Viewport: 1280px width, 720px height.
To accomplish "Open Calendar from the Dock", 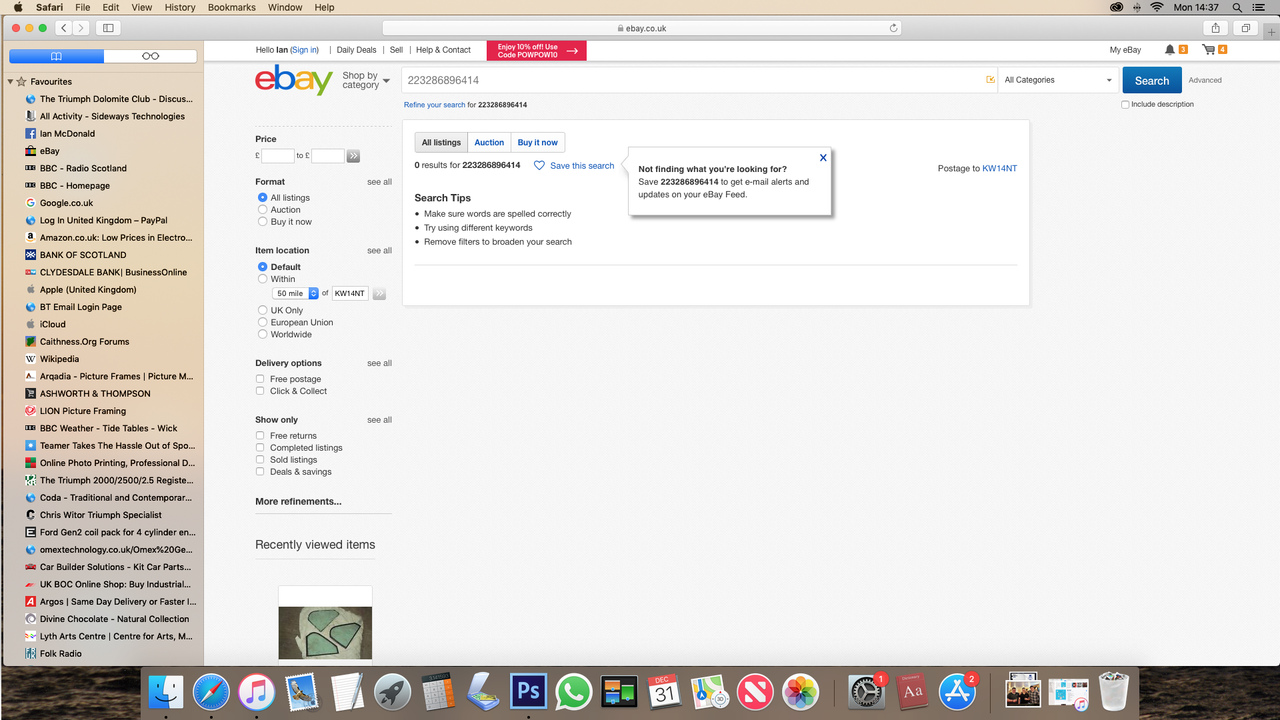I will pos(664,692).
